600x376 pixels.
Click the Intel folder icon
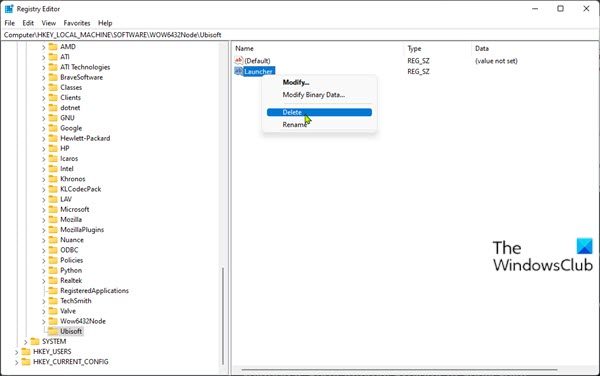click(53, 169)
